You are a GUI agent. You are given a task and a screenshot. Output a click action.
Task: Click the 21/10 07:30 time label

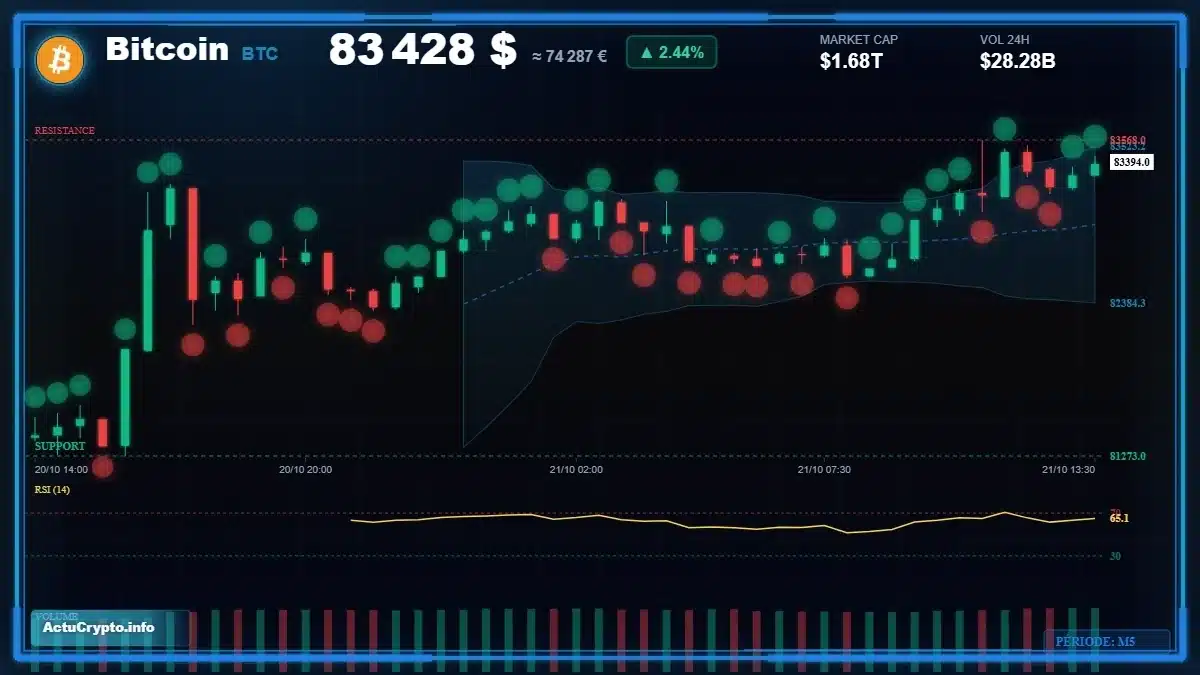tap(824, 469)
